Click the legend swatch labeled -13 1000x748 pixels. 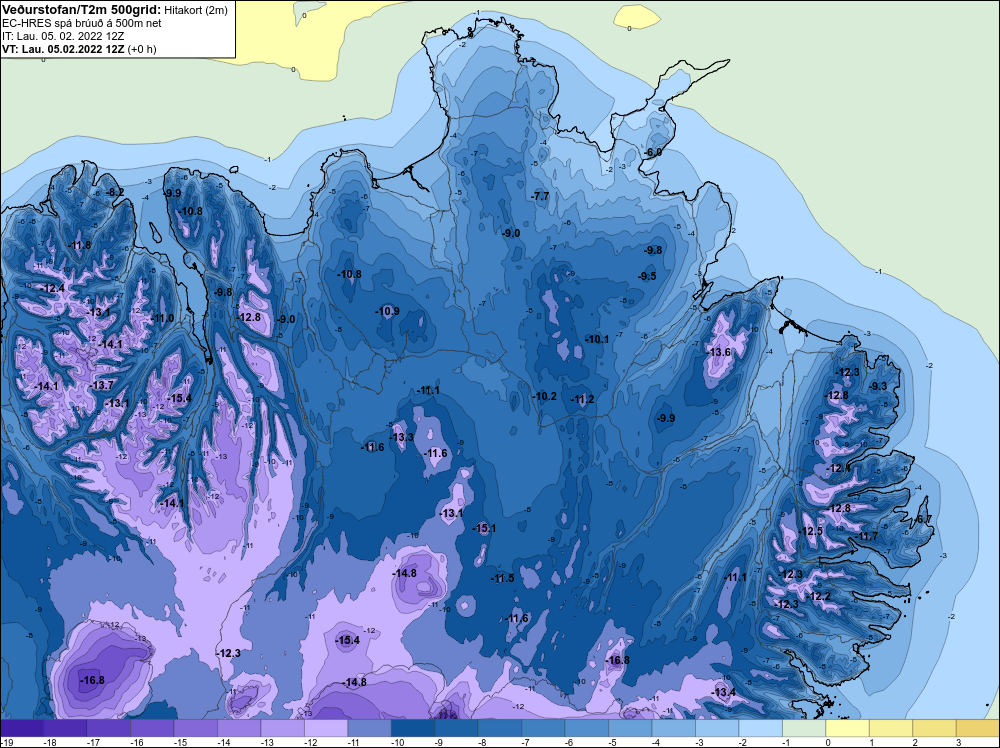(283, 729)
